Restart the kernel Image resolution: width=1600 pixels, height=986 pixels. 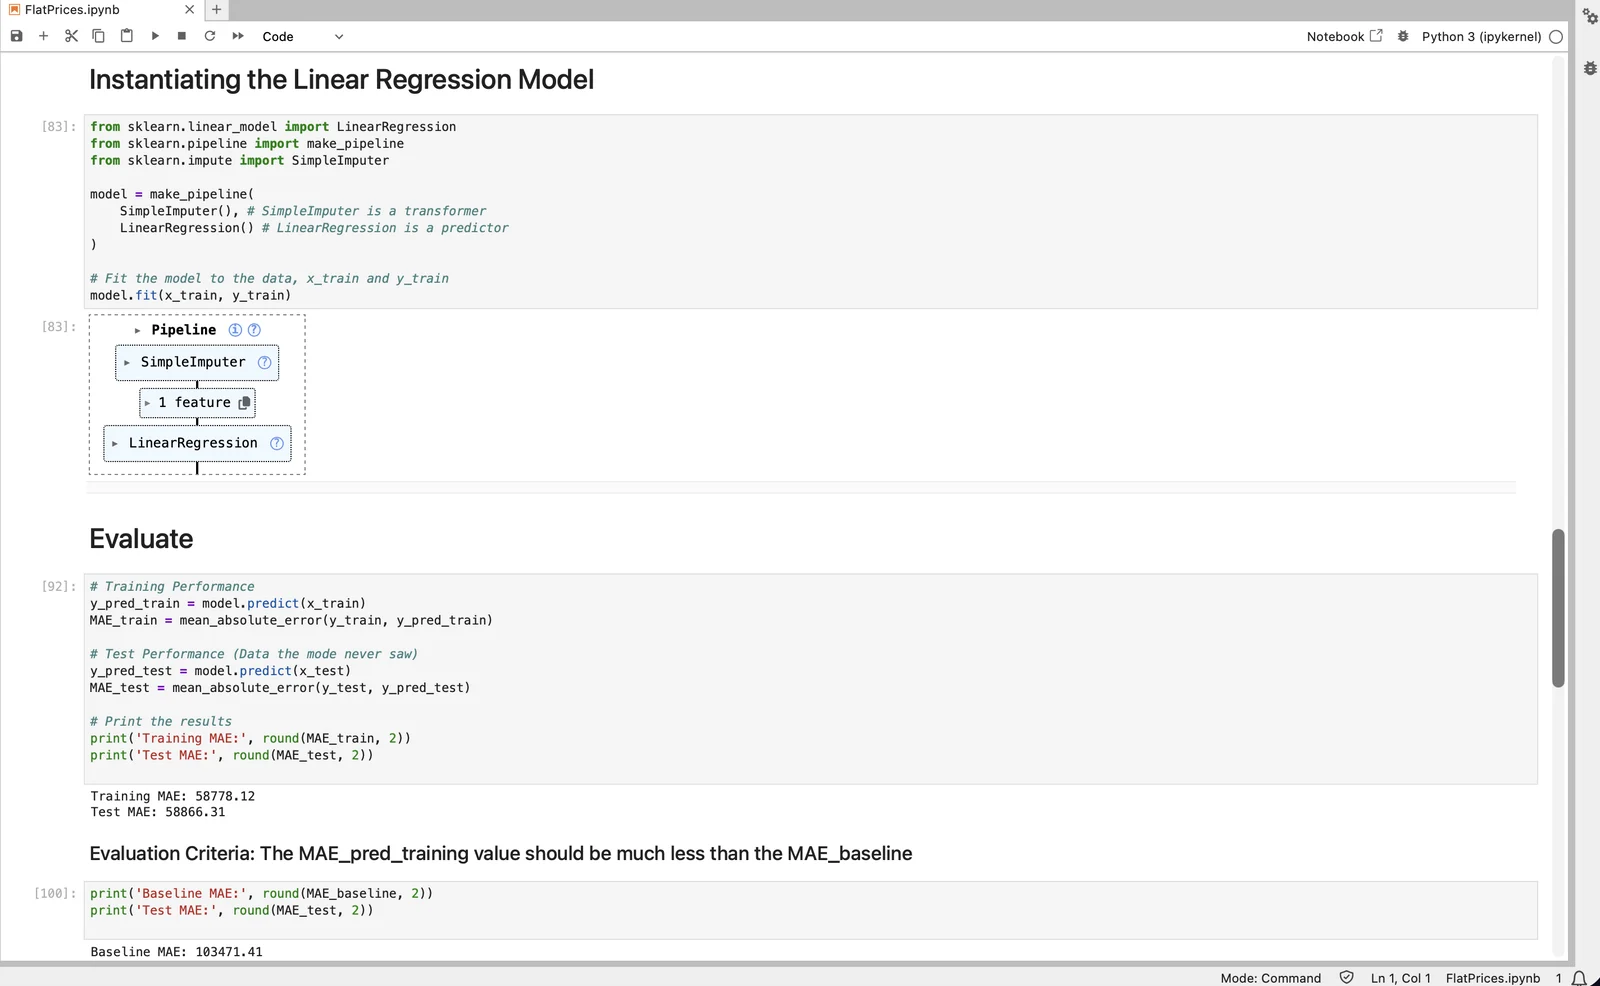(210, 36)
